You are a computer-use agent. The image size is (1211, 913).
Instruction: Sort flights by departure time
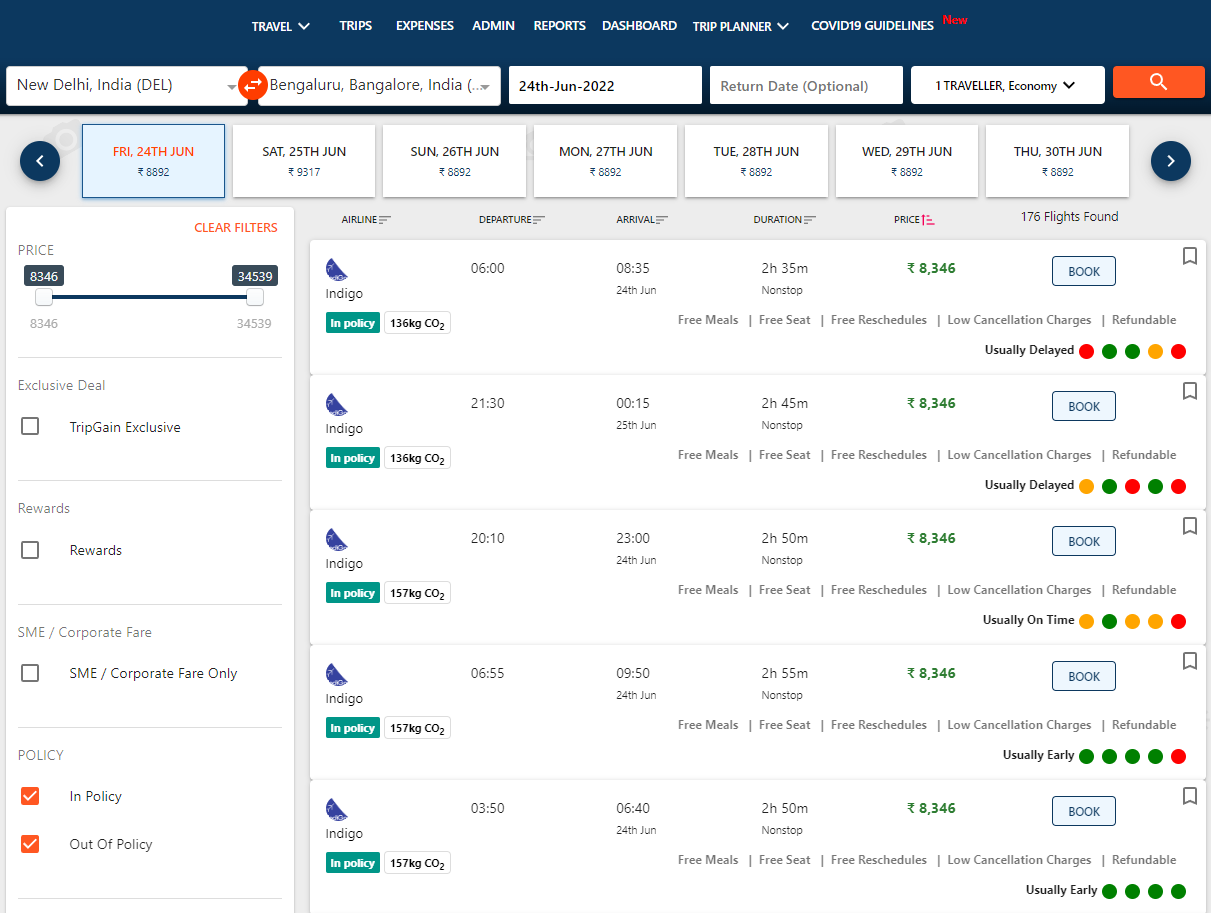(x=512, y=219)
